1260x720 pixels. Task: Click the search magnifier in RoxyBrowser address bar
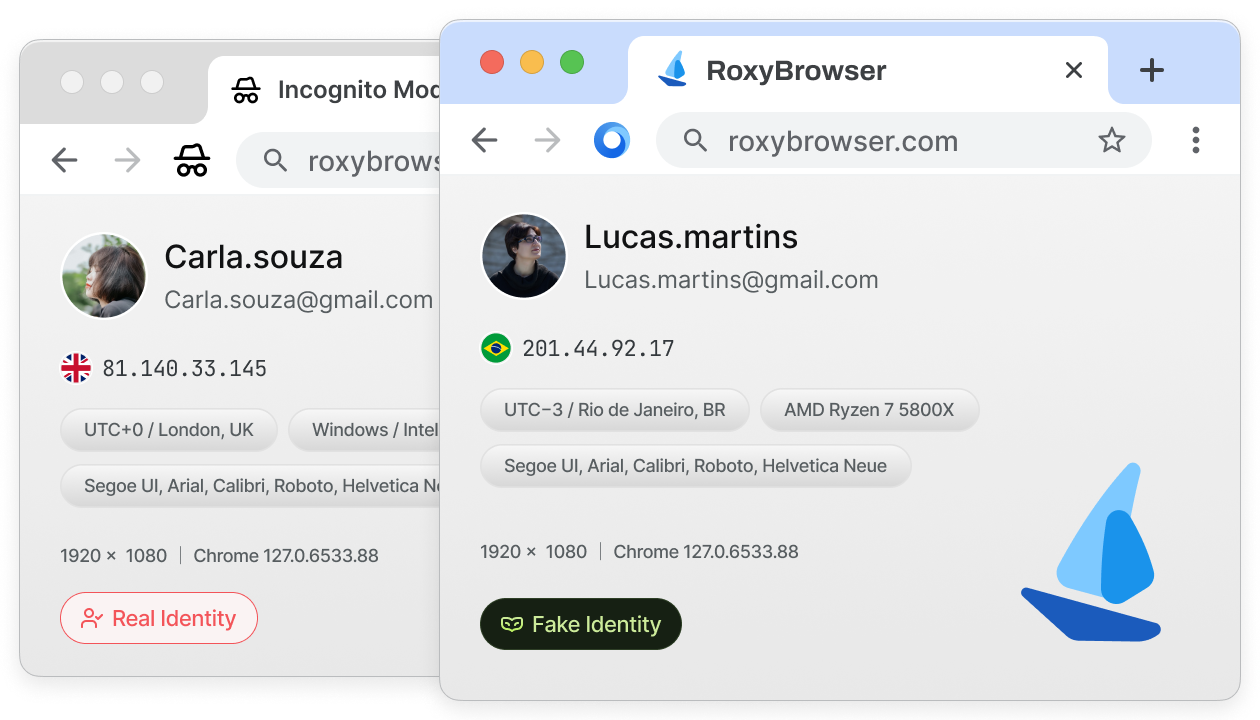tap(695, 141)
